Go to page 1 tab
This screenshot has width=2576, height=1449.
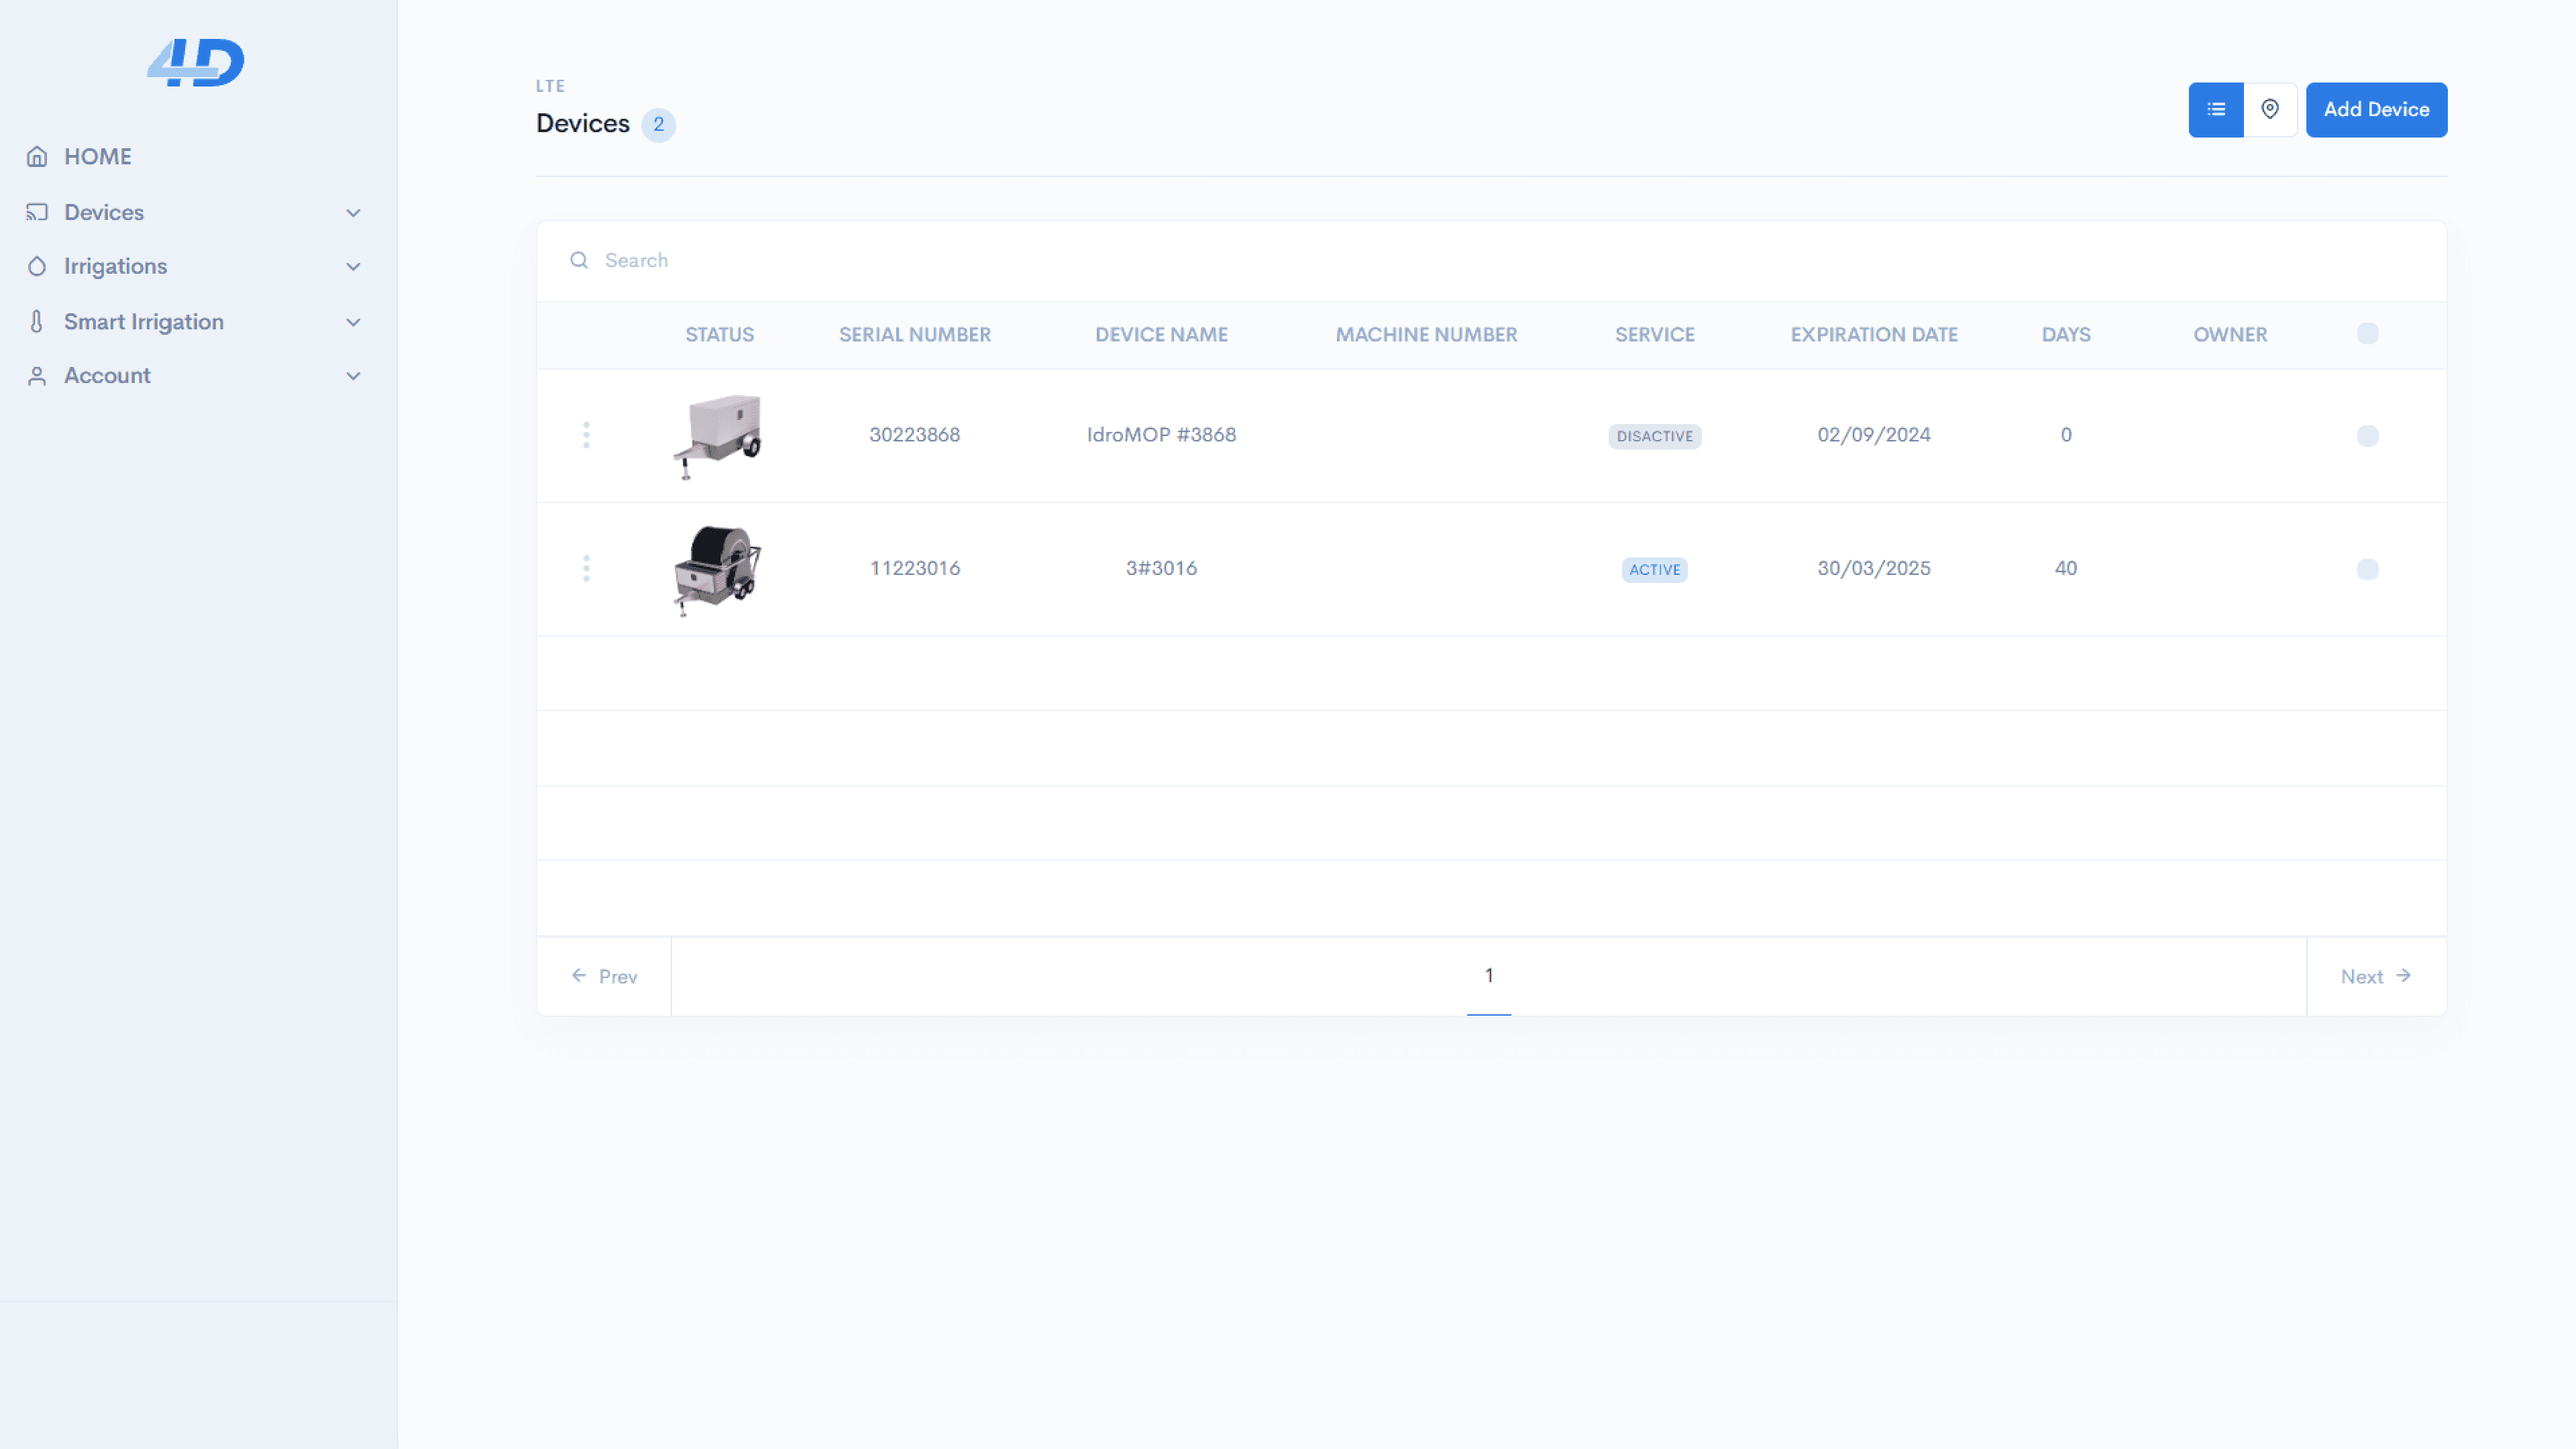[1488, 975]
